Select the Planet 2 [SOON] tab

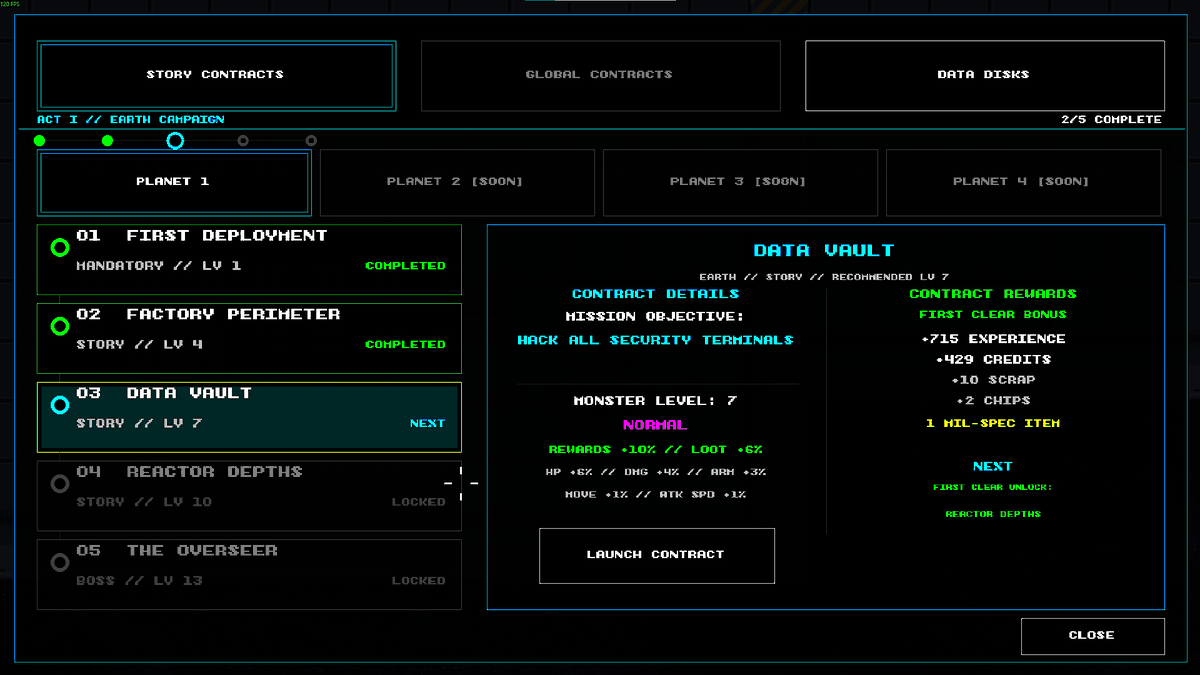point(456,182)
